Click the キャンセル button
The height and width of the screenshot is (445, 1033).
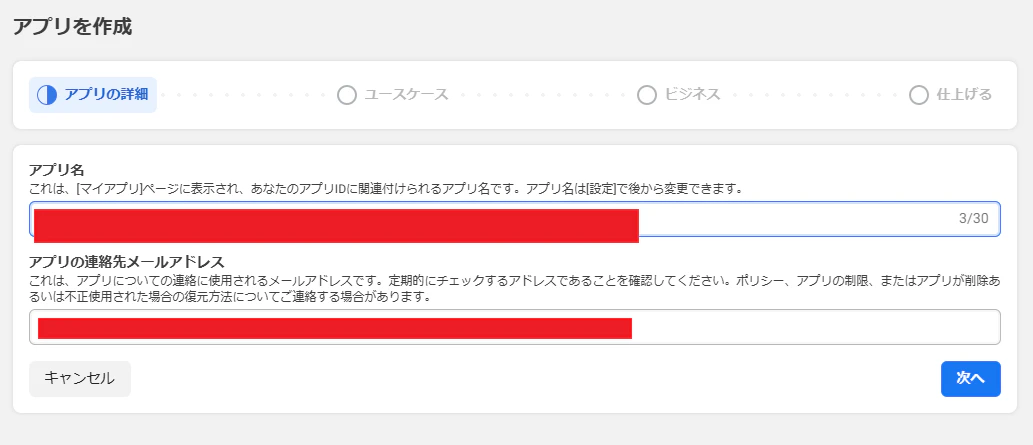pos(80,378)
